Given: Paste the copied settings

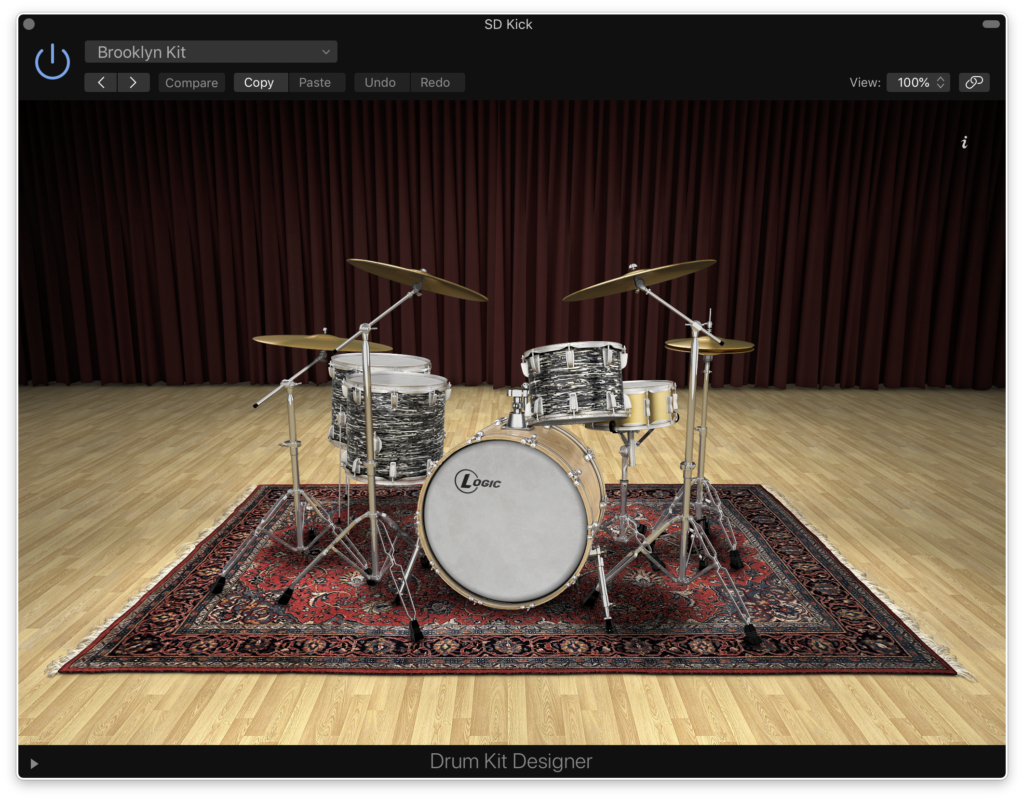Looking at the screenshot, I should tap(315, 83).
